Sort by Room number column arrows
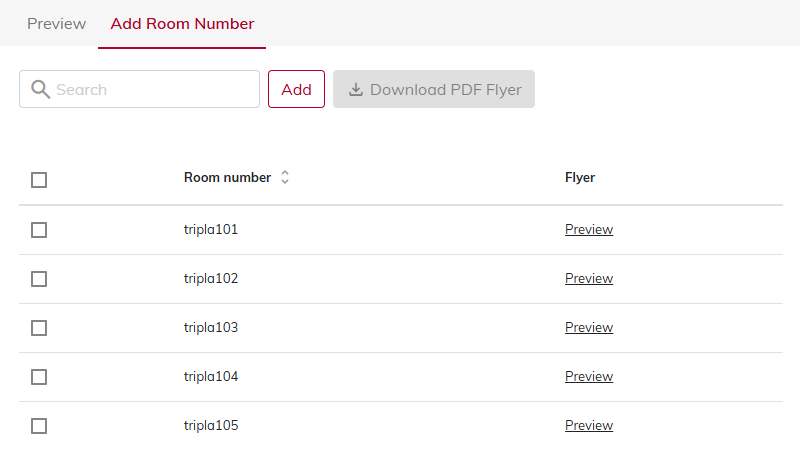 click(x=285, y=178)
